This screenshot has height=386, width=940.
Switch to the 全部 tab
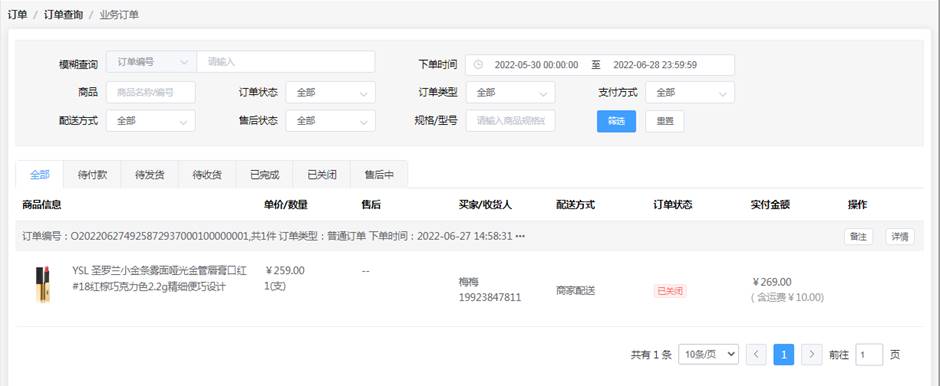[x=40, y=175]
